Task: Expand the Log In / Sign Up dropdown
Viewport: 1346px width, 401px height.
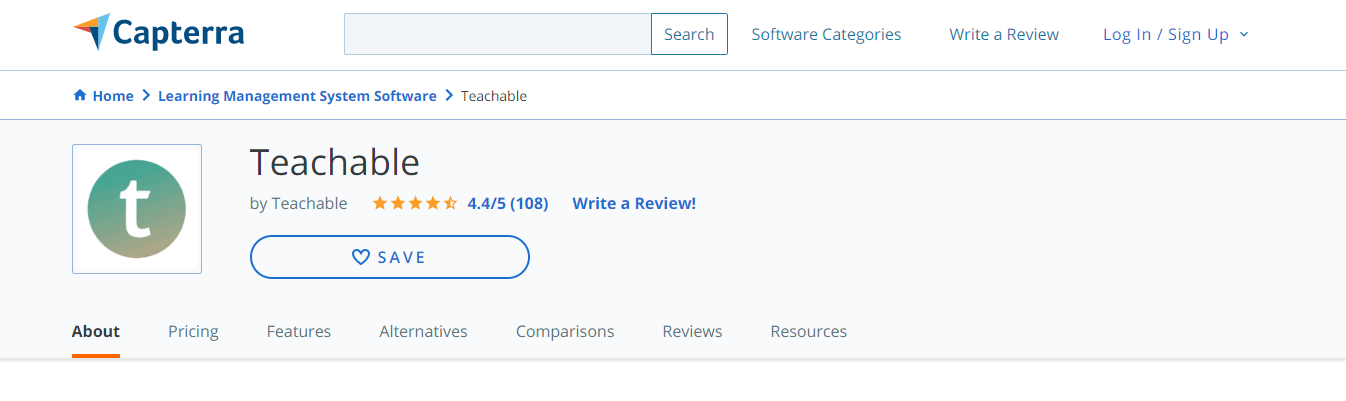Action: (x=1176, y=34)
